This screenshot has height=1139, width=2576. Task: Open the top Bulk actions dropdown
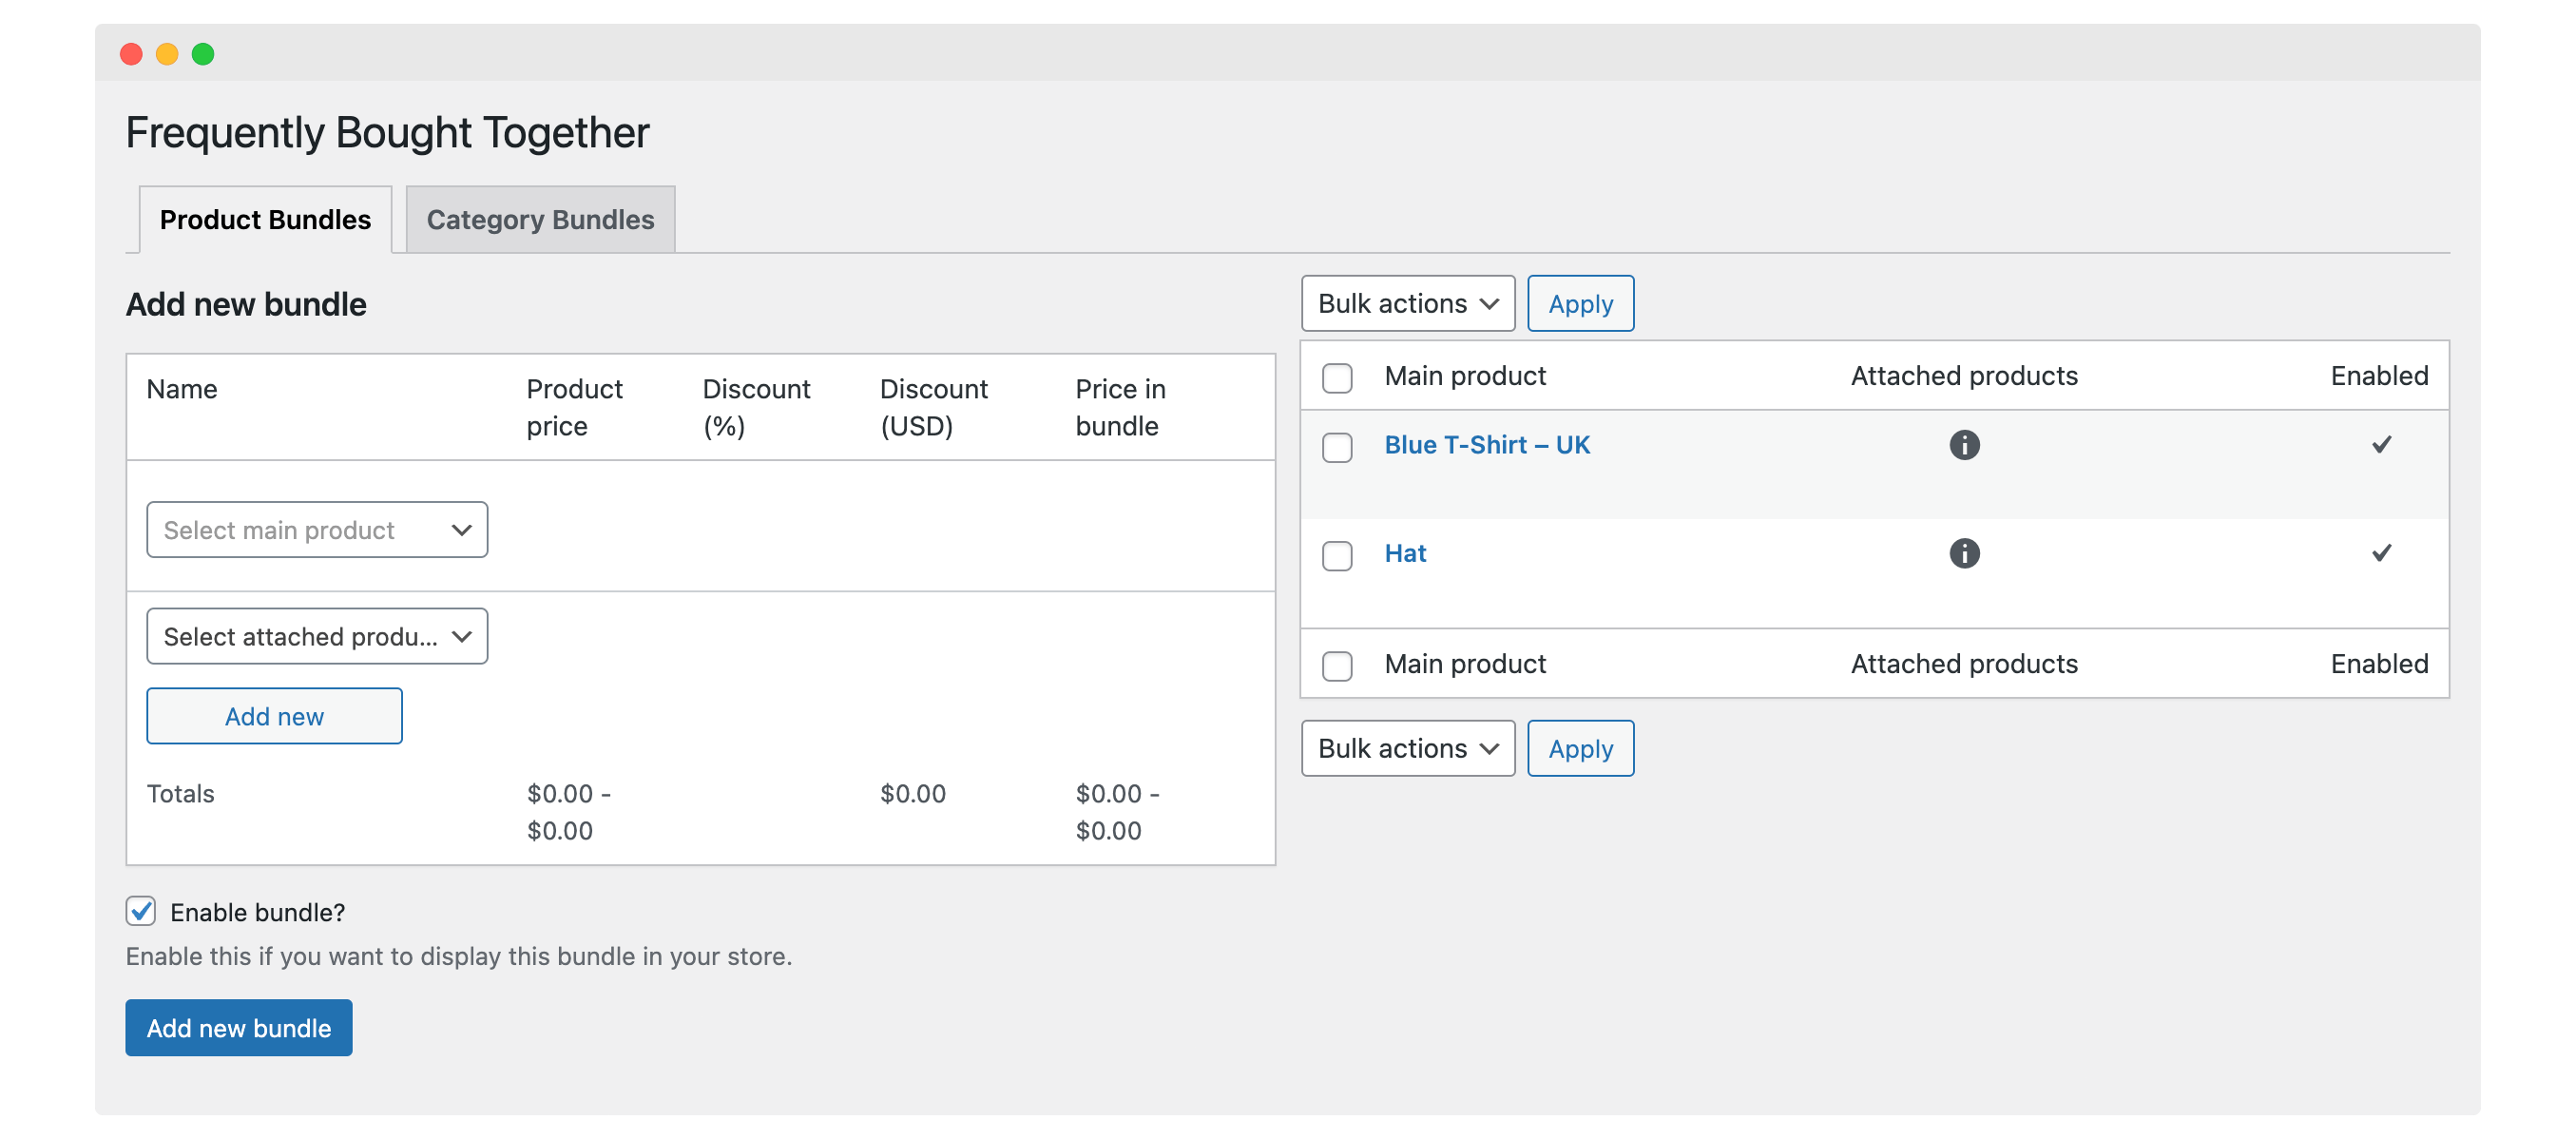[x=1407, y=303]
